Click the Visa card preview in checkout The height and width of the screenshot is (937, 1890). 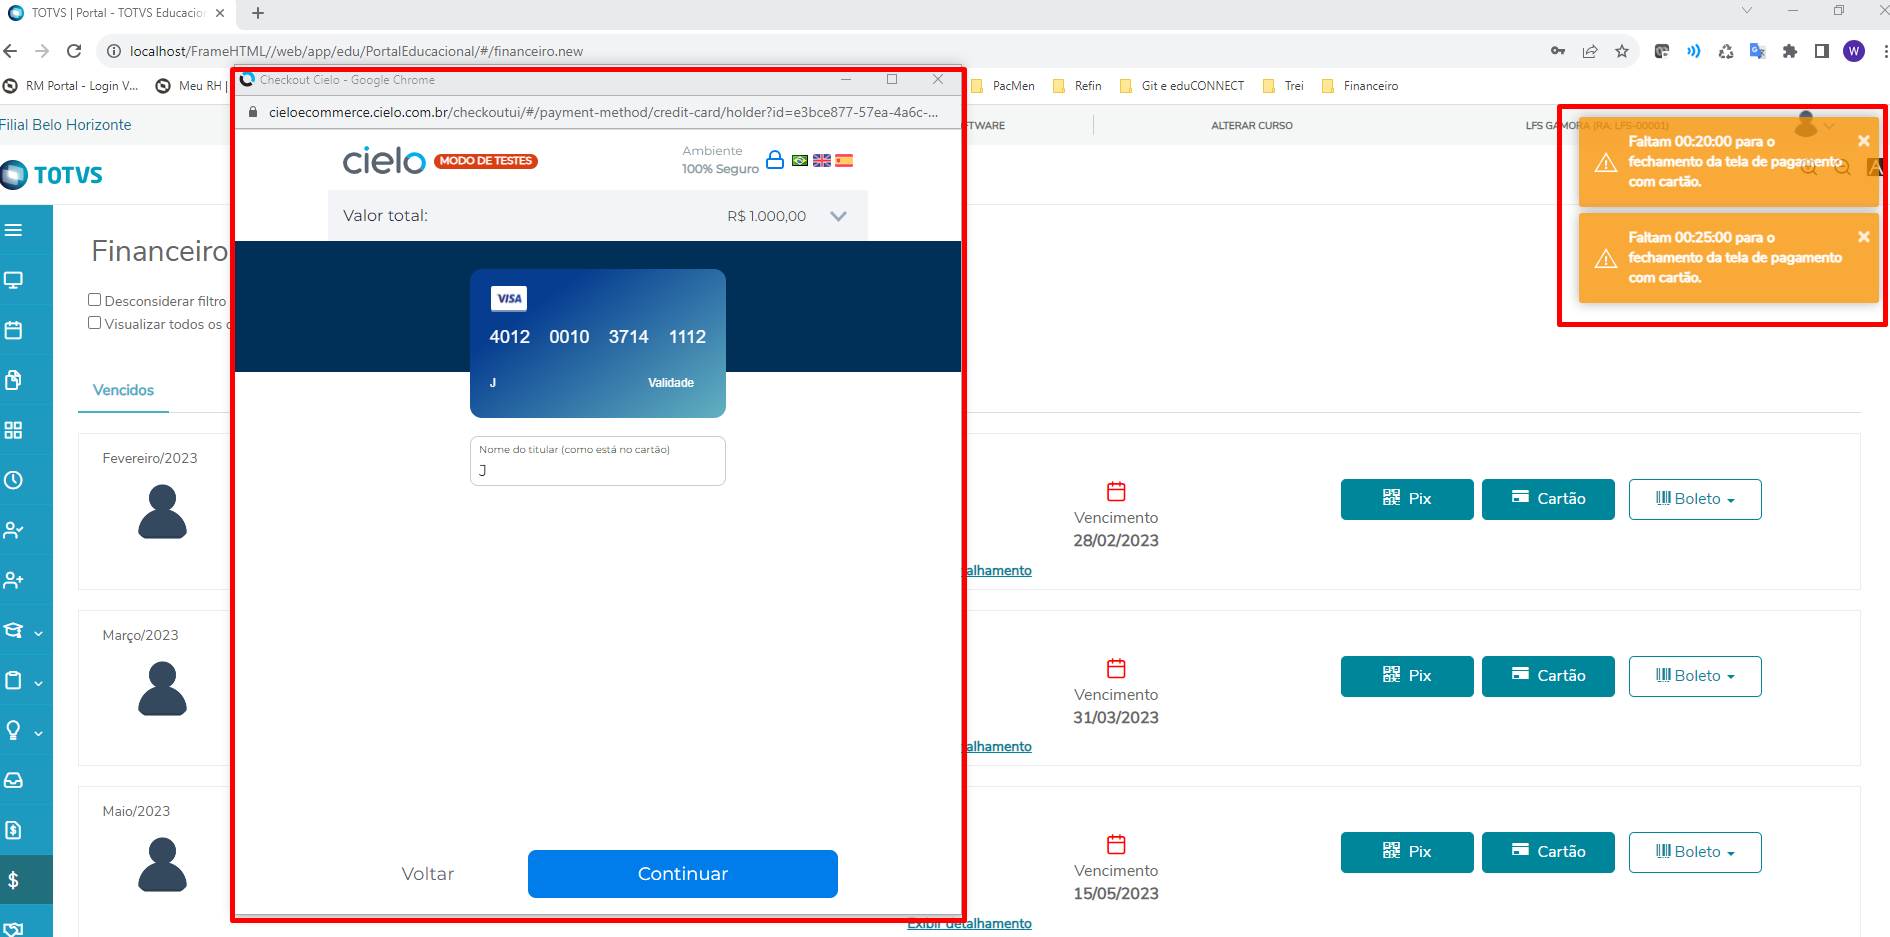[x=598, y=343]
